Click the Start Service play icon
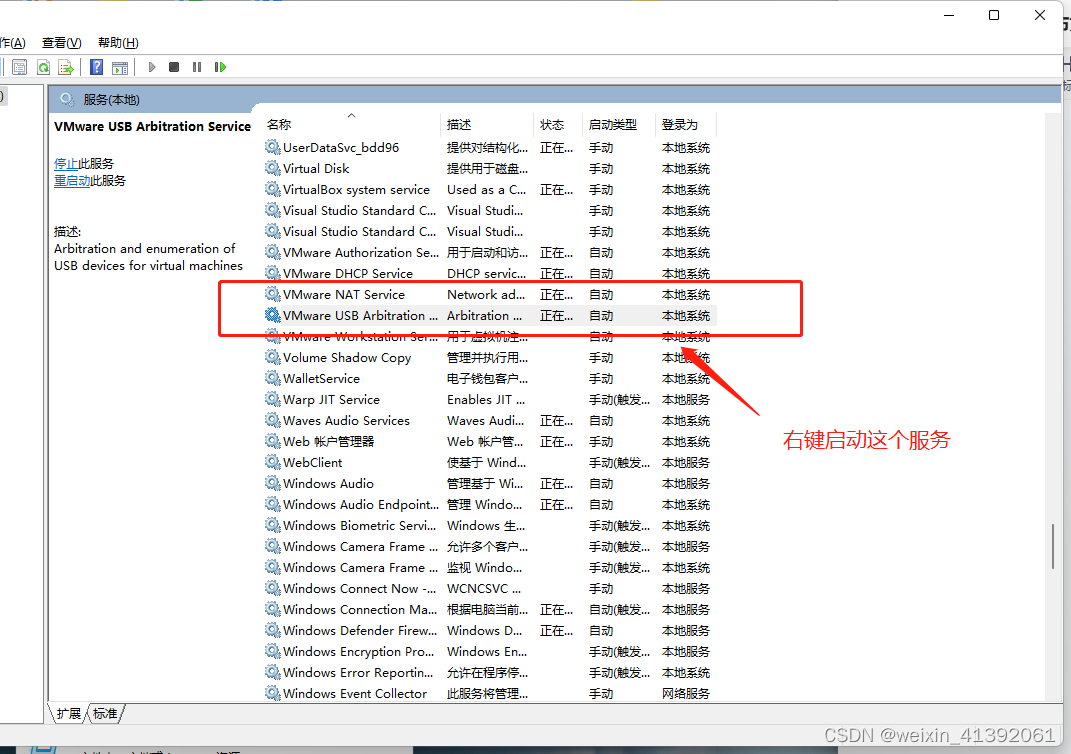 point(152,67)
